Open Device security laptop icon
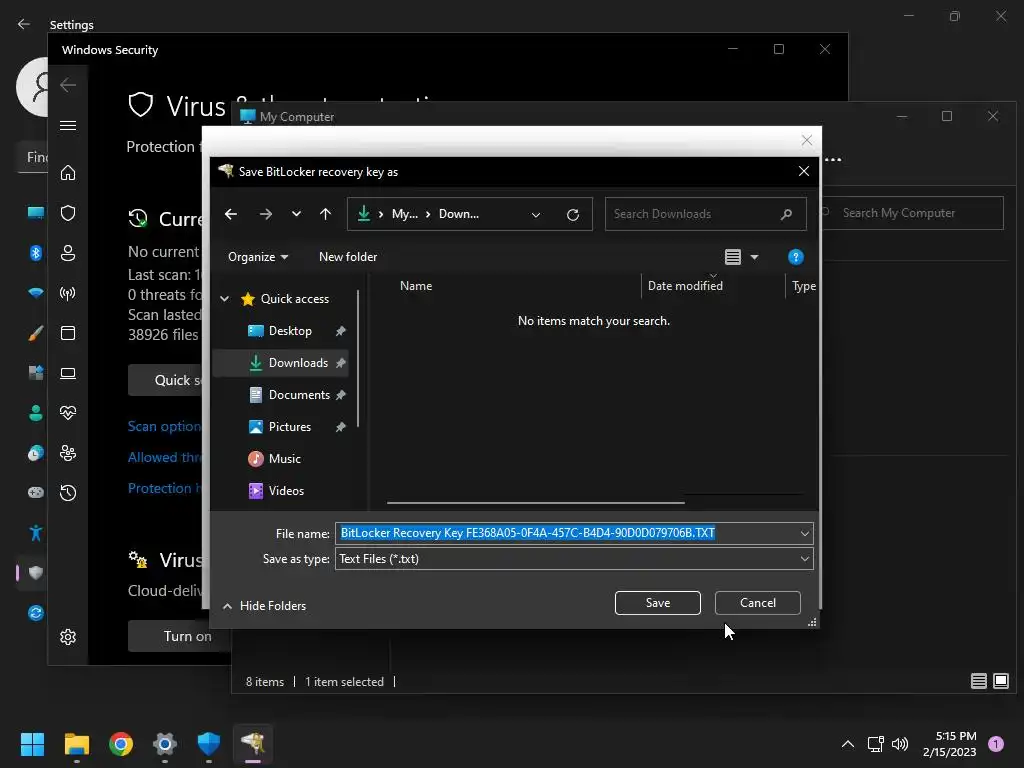The height and width of the screenshot is (768, 1024). point(68,373)
